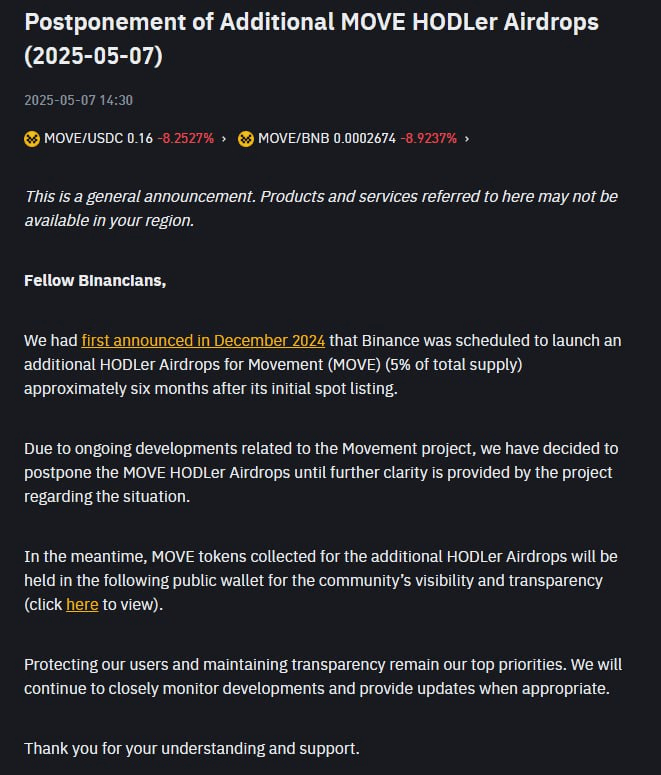Viewport: 661px width, 775px height.
Task: Click the paragraph starting "In the meantime"
Action: pos(321,580)
